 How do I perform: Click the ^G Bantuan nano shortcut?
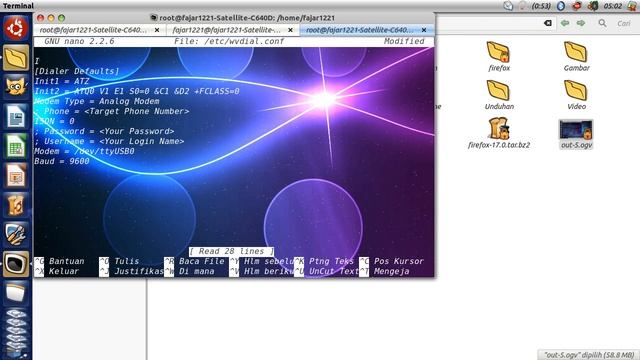click(60, 261)
